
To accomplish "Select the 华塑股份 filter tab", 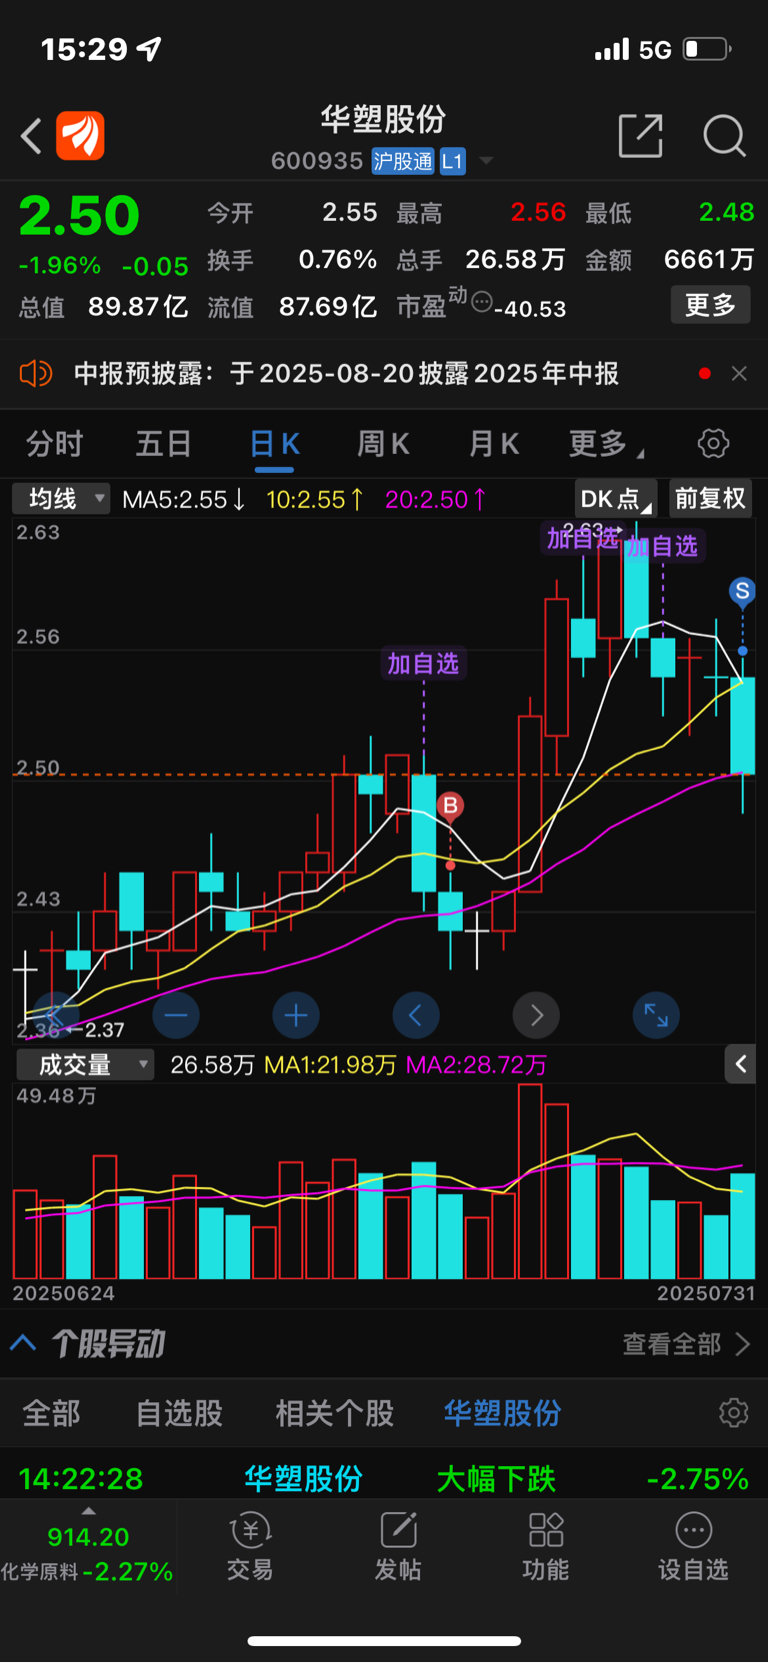I will click(503, 1413).
